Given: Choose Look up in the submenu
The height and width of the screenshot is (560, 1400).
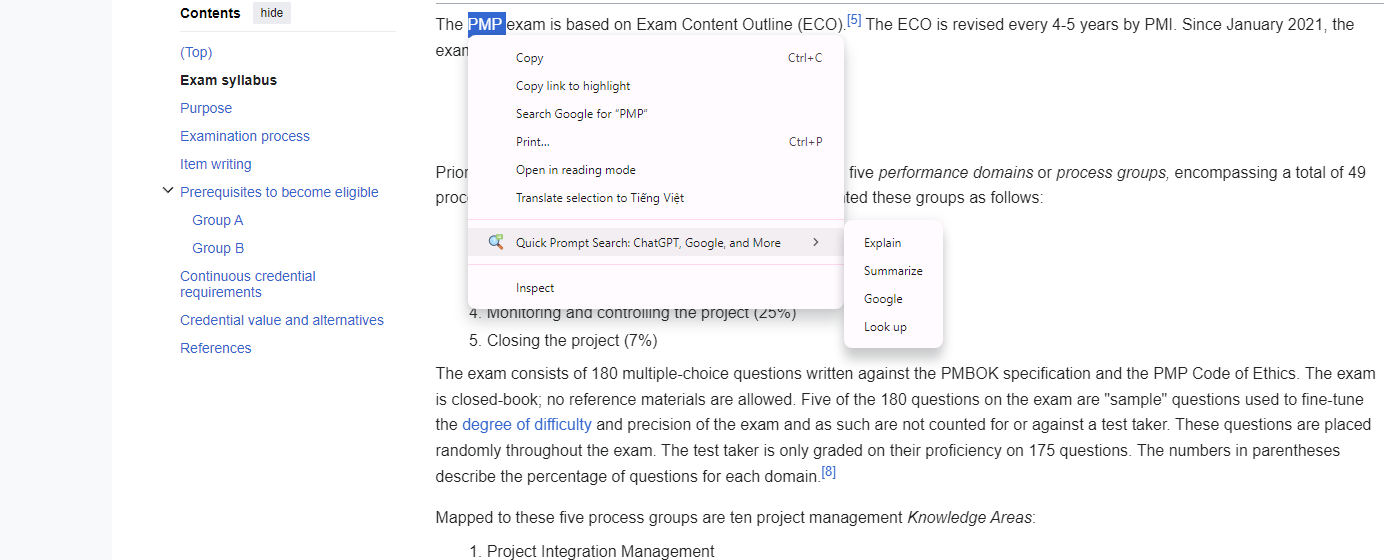Looking at the screenshot, I should tap(893, 327).
